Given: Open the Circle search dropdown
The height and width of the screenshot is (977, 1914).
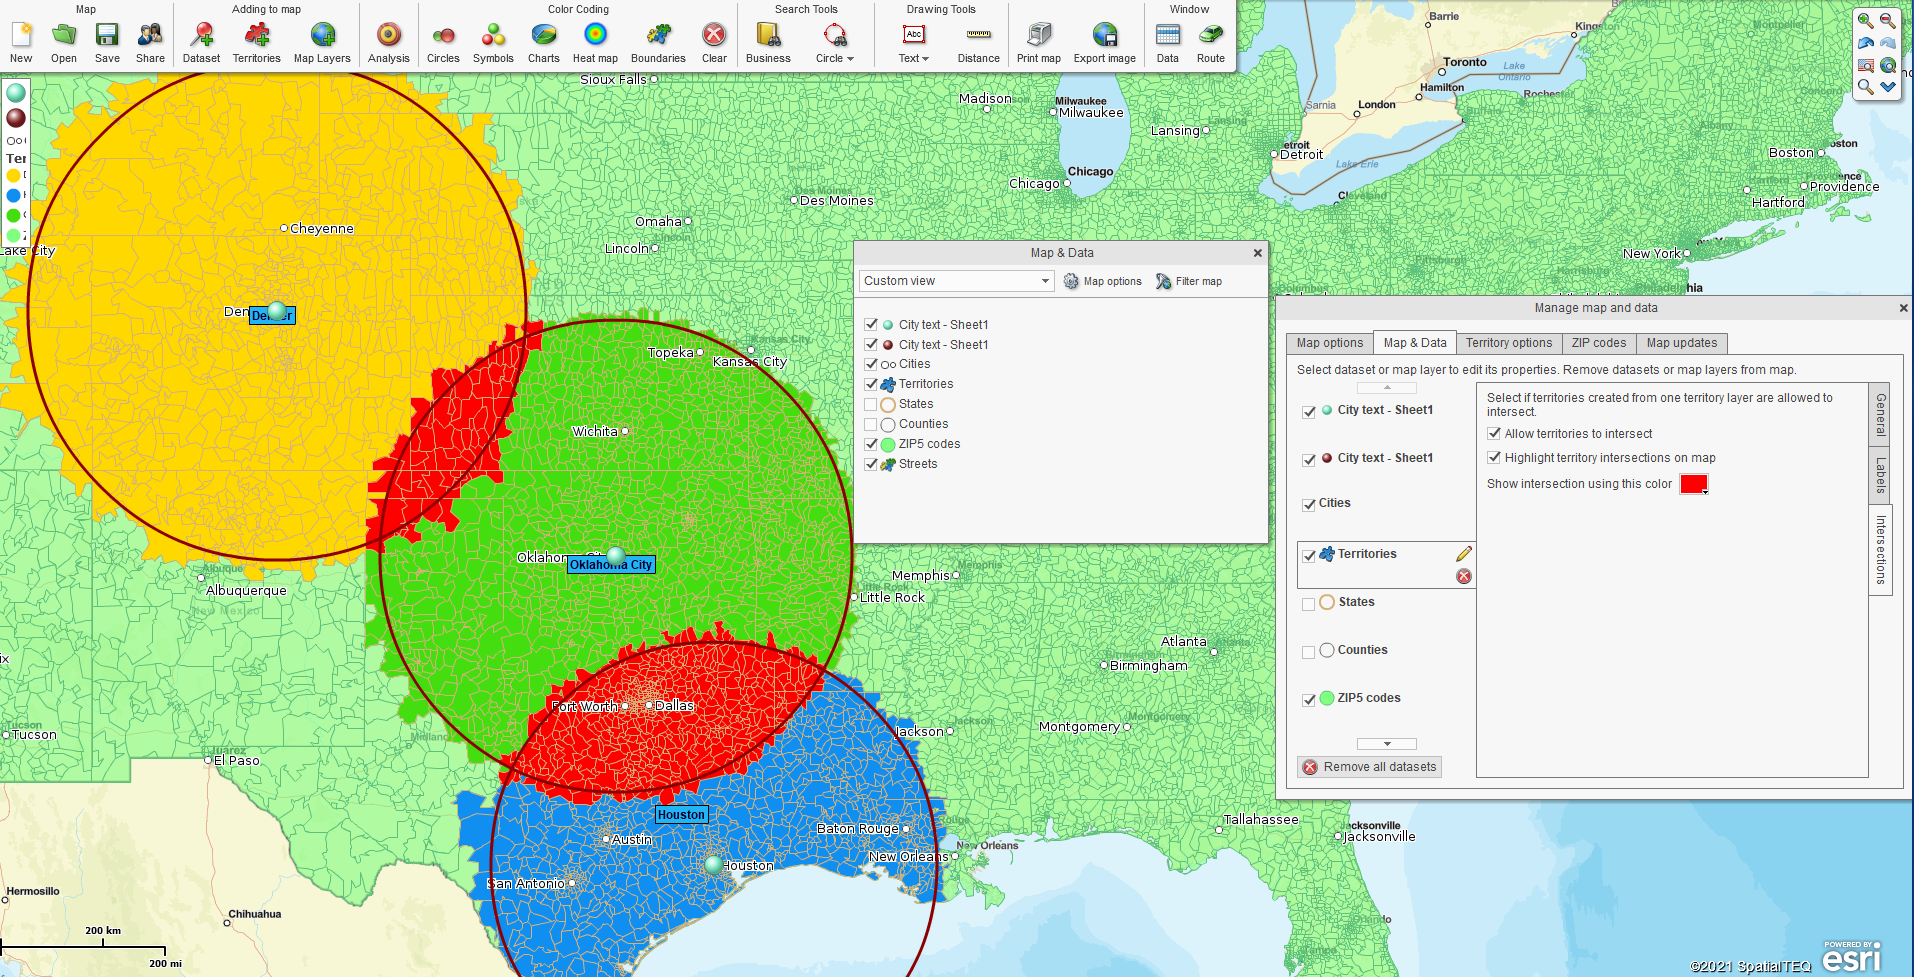Looking at the screenshot, I should coord(835,43).
